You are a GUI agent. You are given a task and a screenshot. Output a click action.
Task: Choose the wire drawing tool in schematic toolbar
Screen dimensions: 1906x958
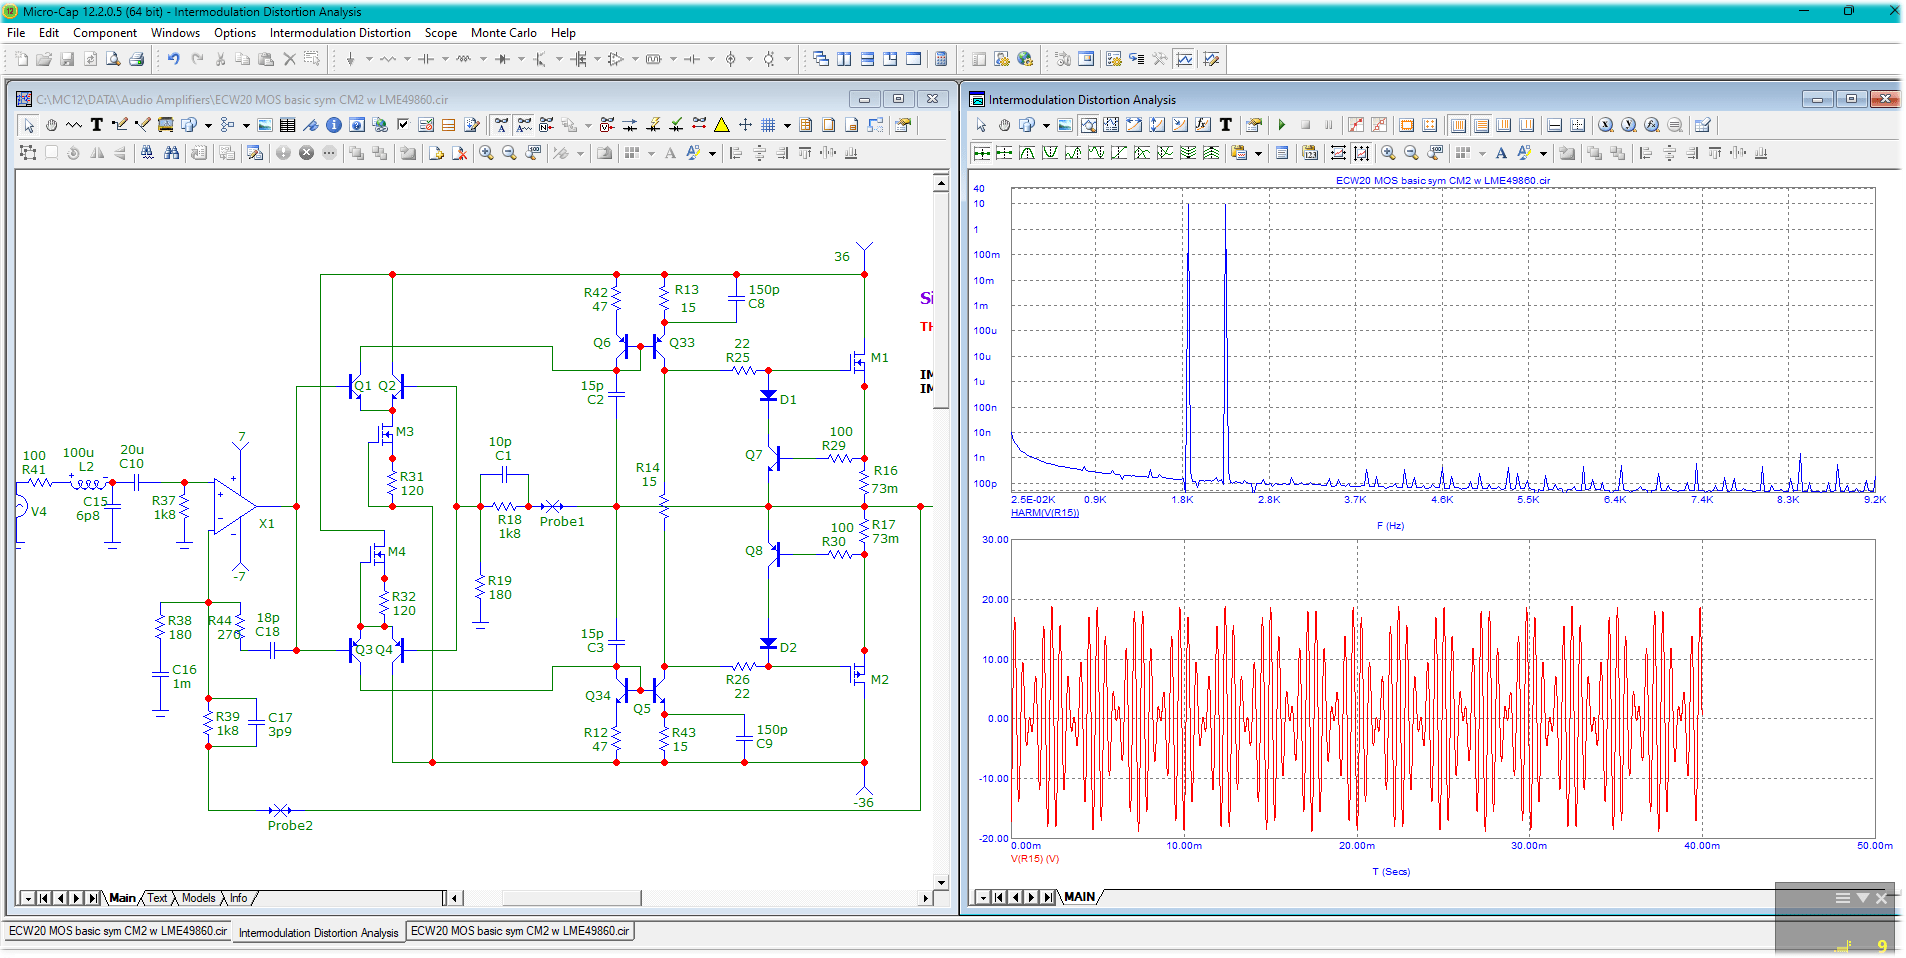(120, 125)
